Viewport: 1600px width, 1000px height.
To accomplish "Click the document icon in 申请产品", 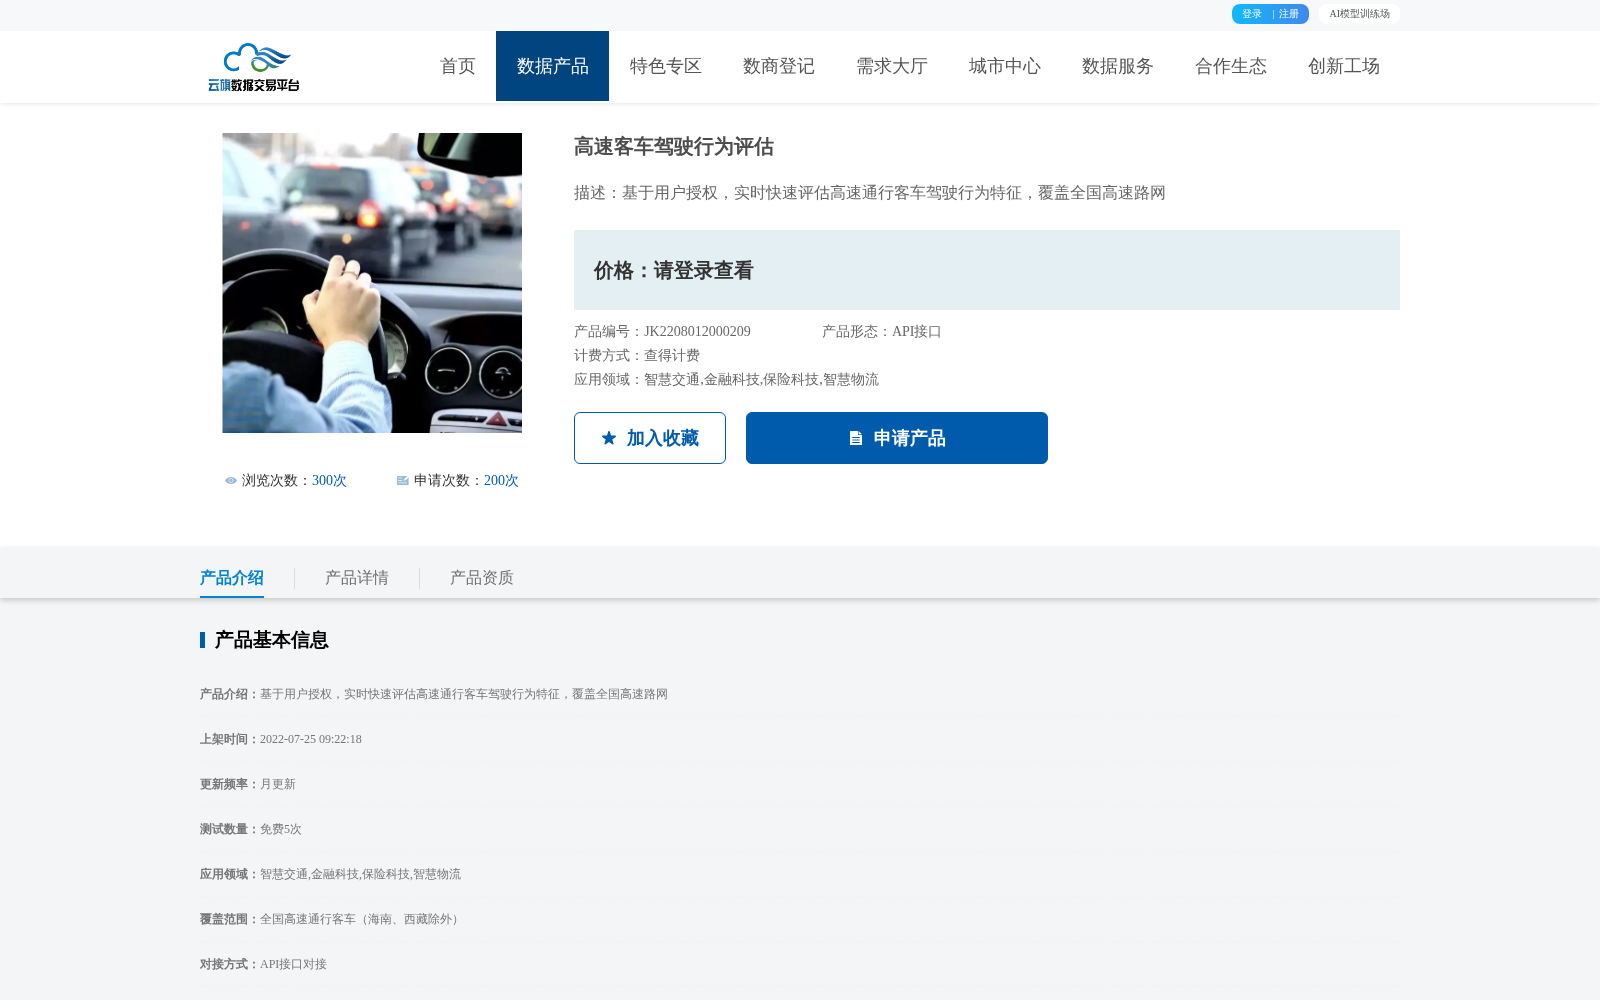I will 856,438.
